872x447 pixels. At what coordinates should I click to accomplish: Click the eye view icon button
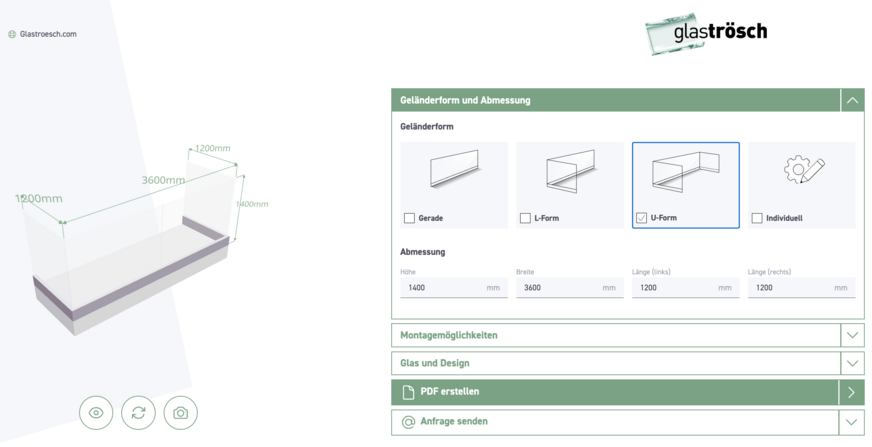pos(96,413)
